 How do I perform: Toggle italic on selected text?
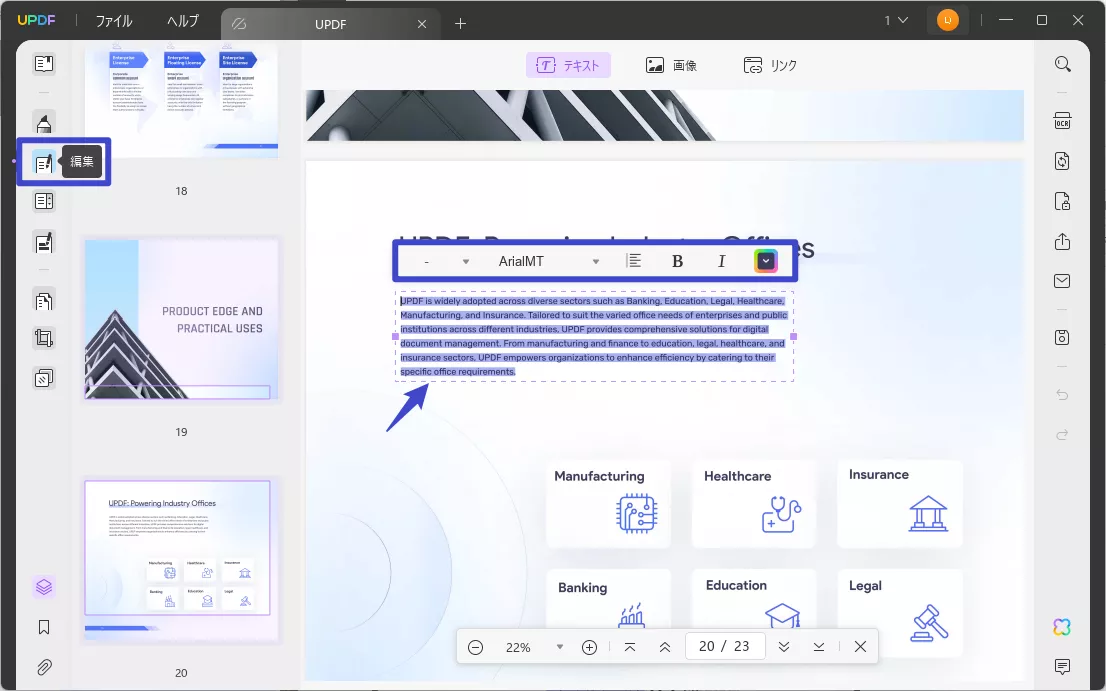(721, 262)
